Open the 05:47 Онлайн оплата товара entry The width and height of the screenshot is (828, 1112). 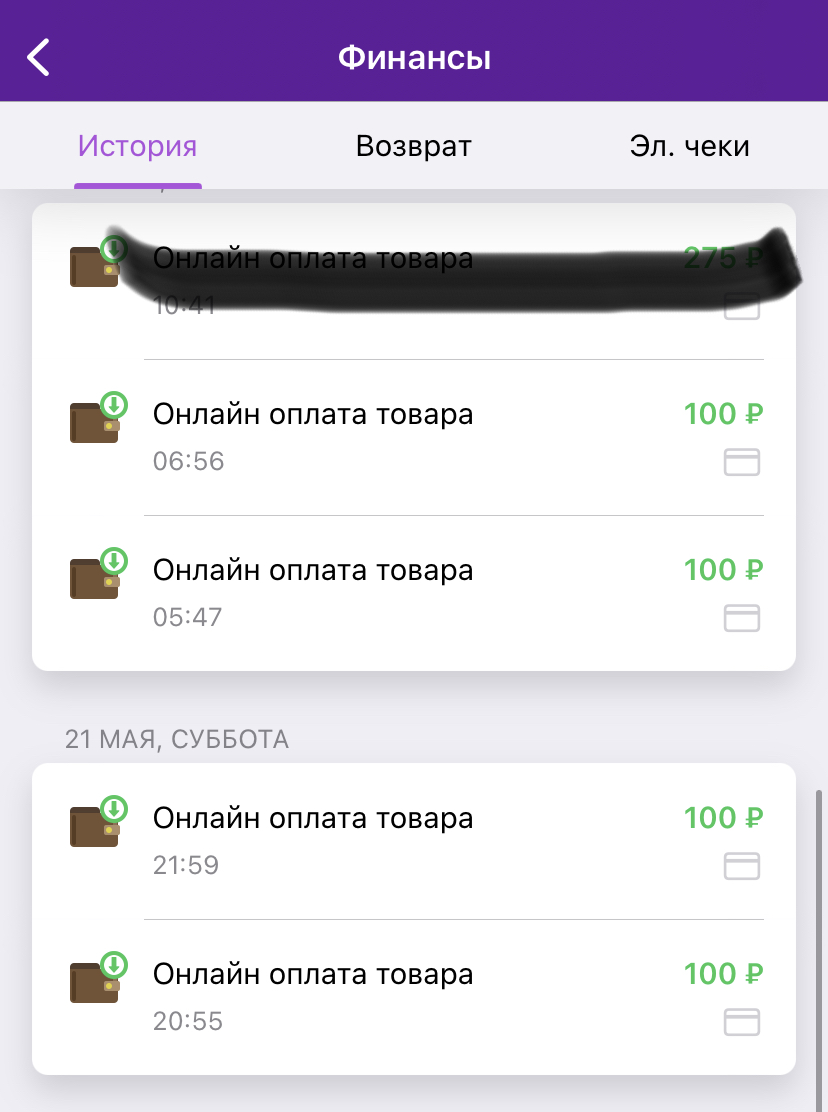coord(414,593)
